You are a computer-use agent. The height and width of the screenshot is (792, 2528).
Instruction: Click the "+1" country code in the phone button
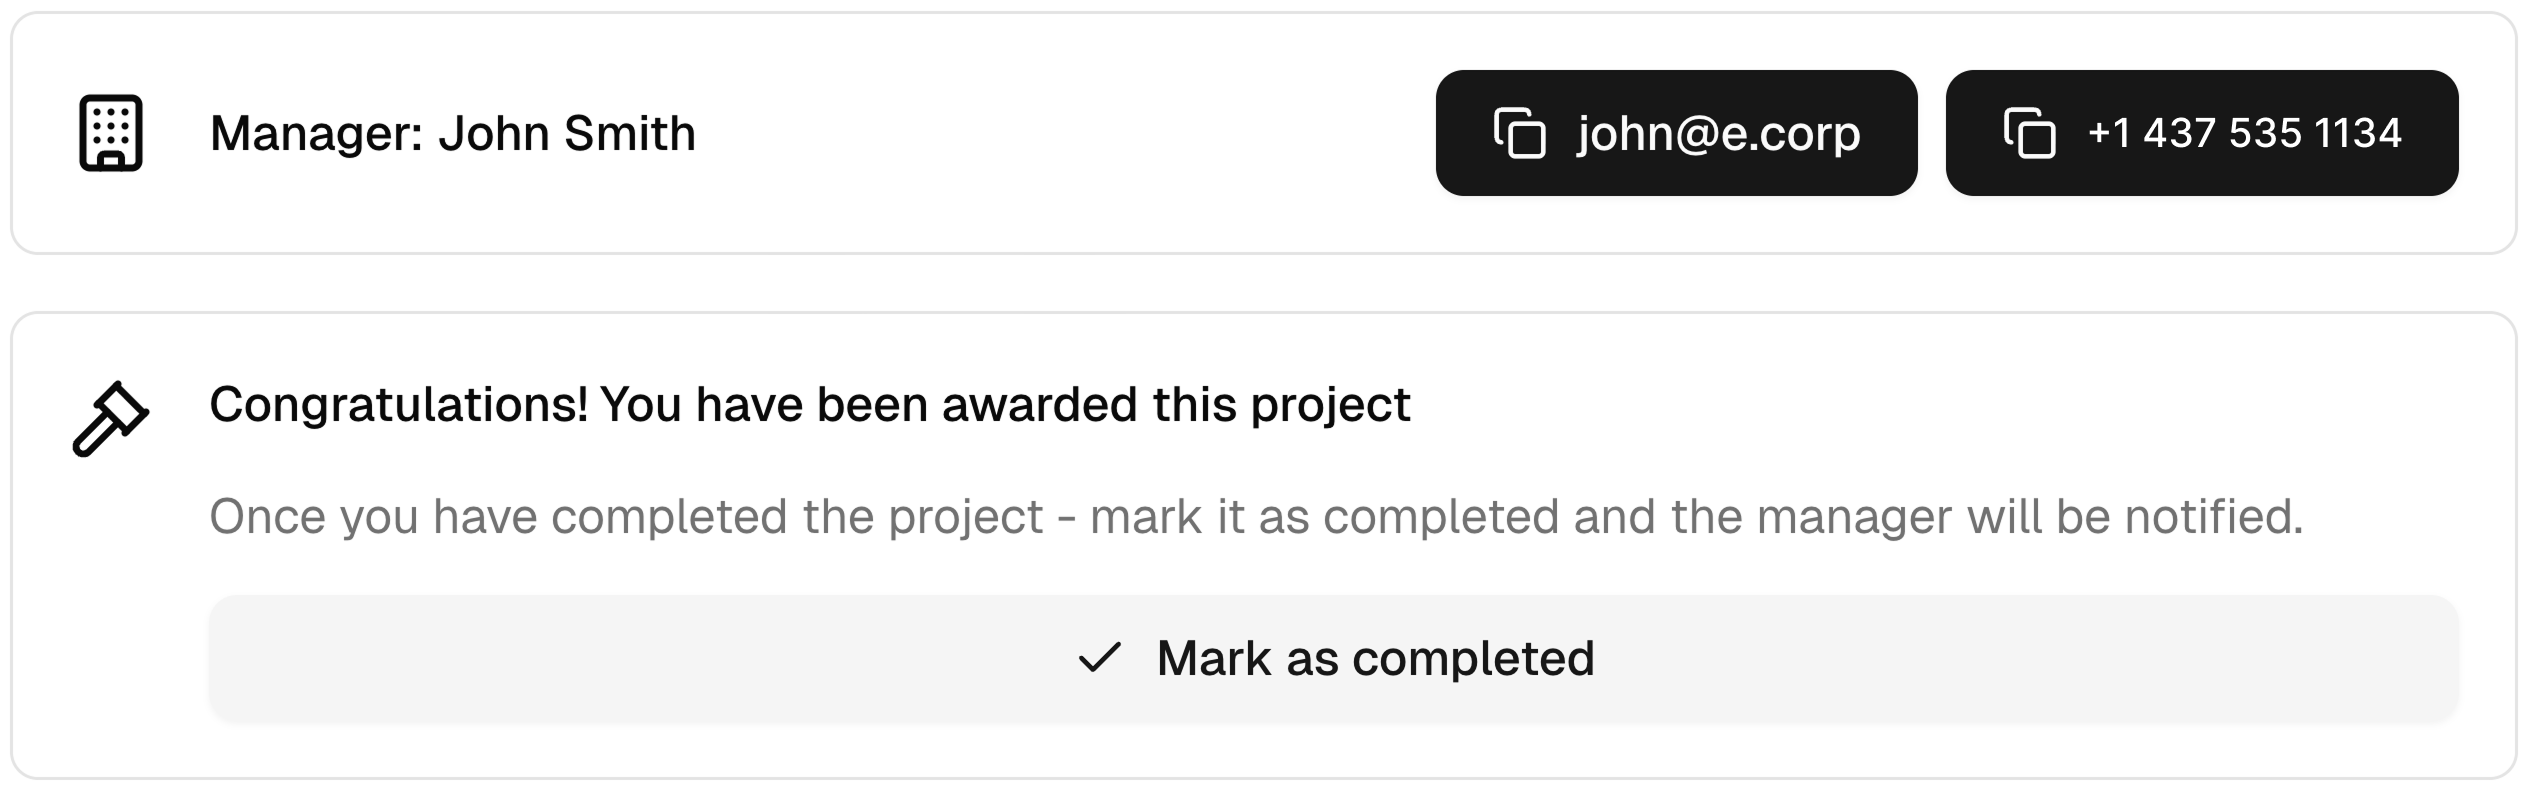coord(2109,133)
